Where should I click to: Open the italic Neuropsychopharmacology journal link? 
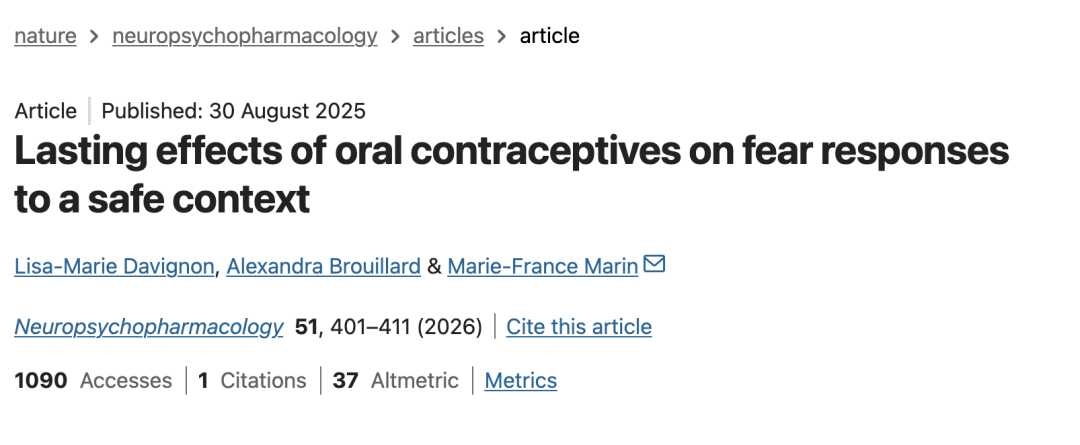point(149,327)
